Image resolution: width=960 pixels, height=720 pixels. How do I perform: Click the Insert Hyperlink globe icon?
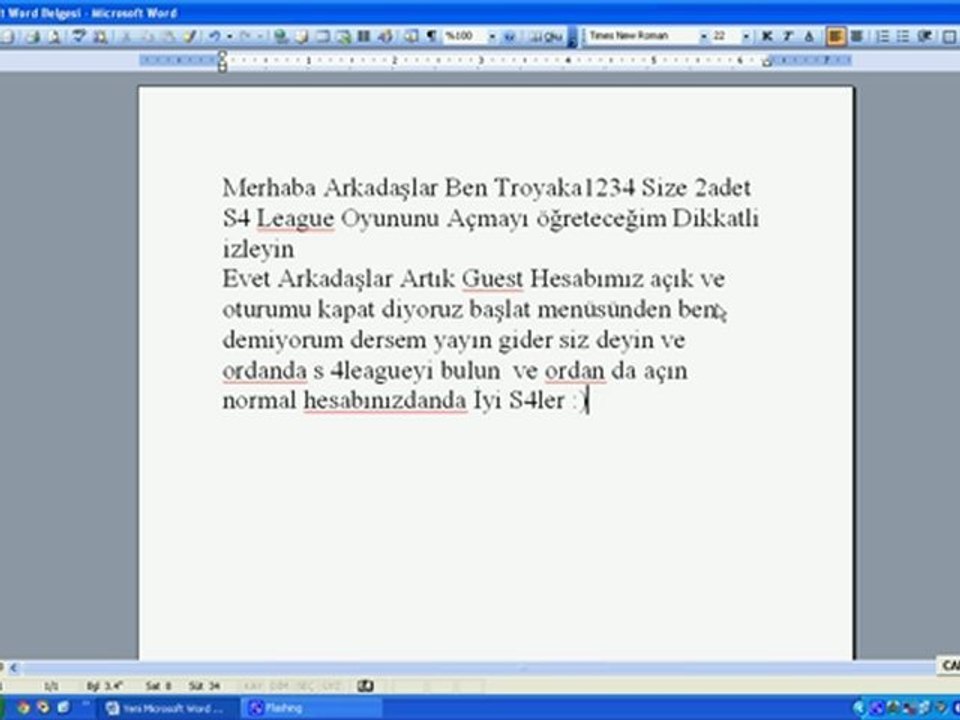click(x=280, y=37)
